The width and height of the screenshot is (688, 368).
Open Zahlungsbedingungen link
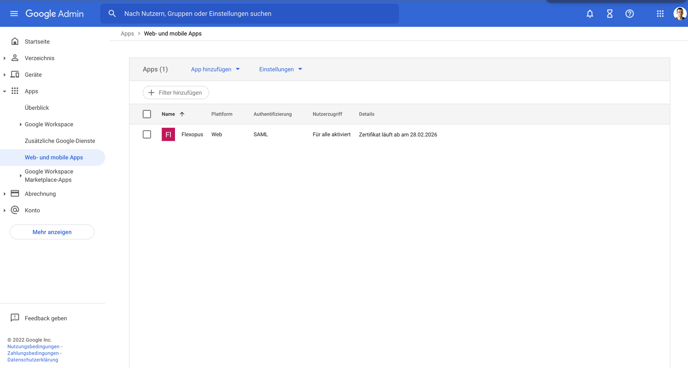[33, 353]
